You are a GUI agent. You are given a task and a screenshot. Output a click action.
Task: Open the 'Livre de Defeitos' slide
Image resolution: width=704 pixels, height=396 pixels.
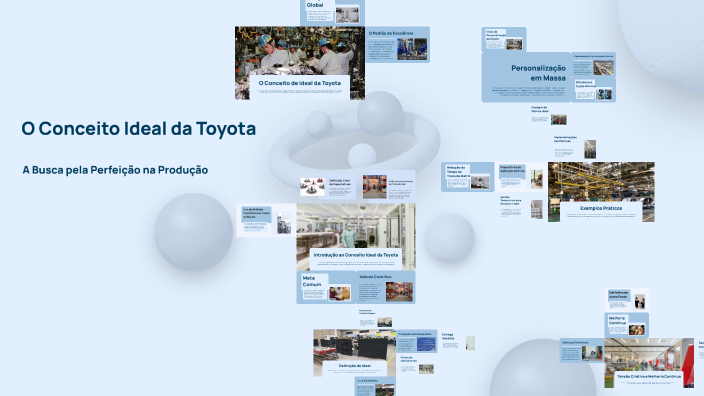(375, 387)
